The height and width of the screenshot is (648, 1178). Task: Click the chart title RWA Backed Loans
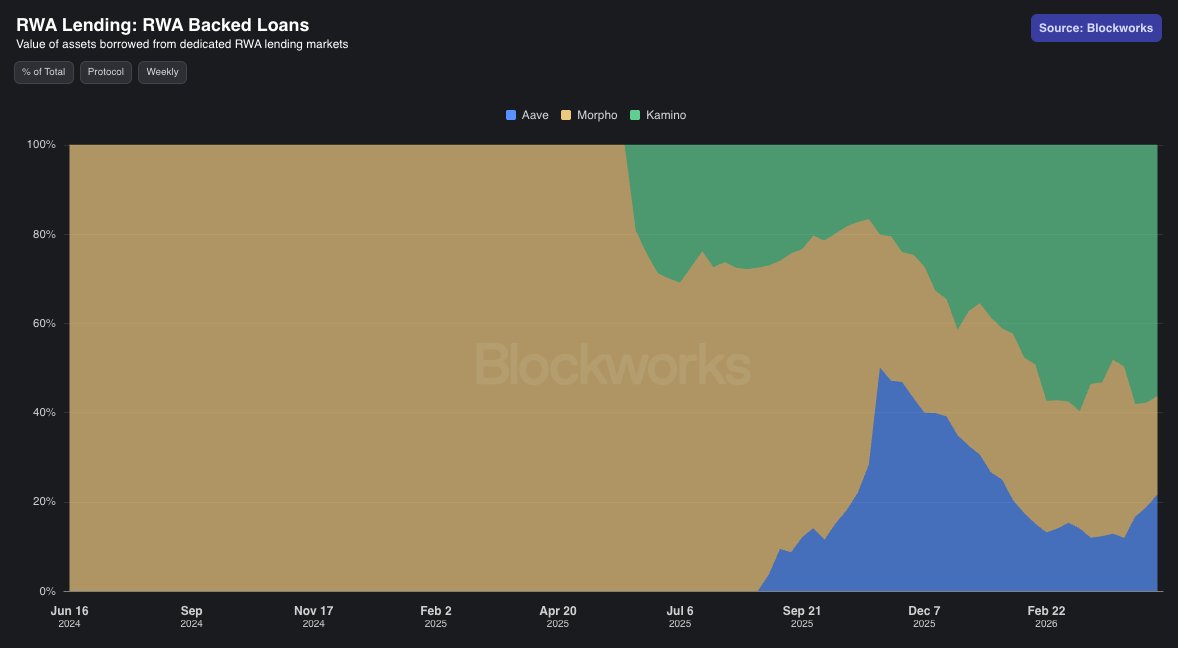163,25
